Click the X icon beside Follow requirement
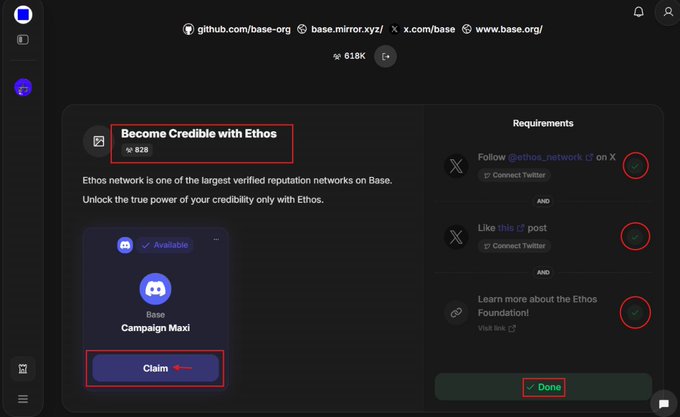 456,166
